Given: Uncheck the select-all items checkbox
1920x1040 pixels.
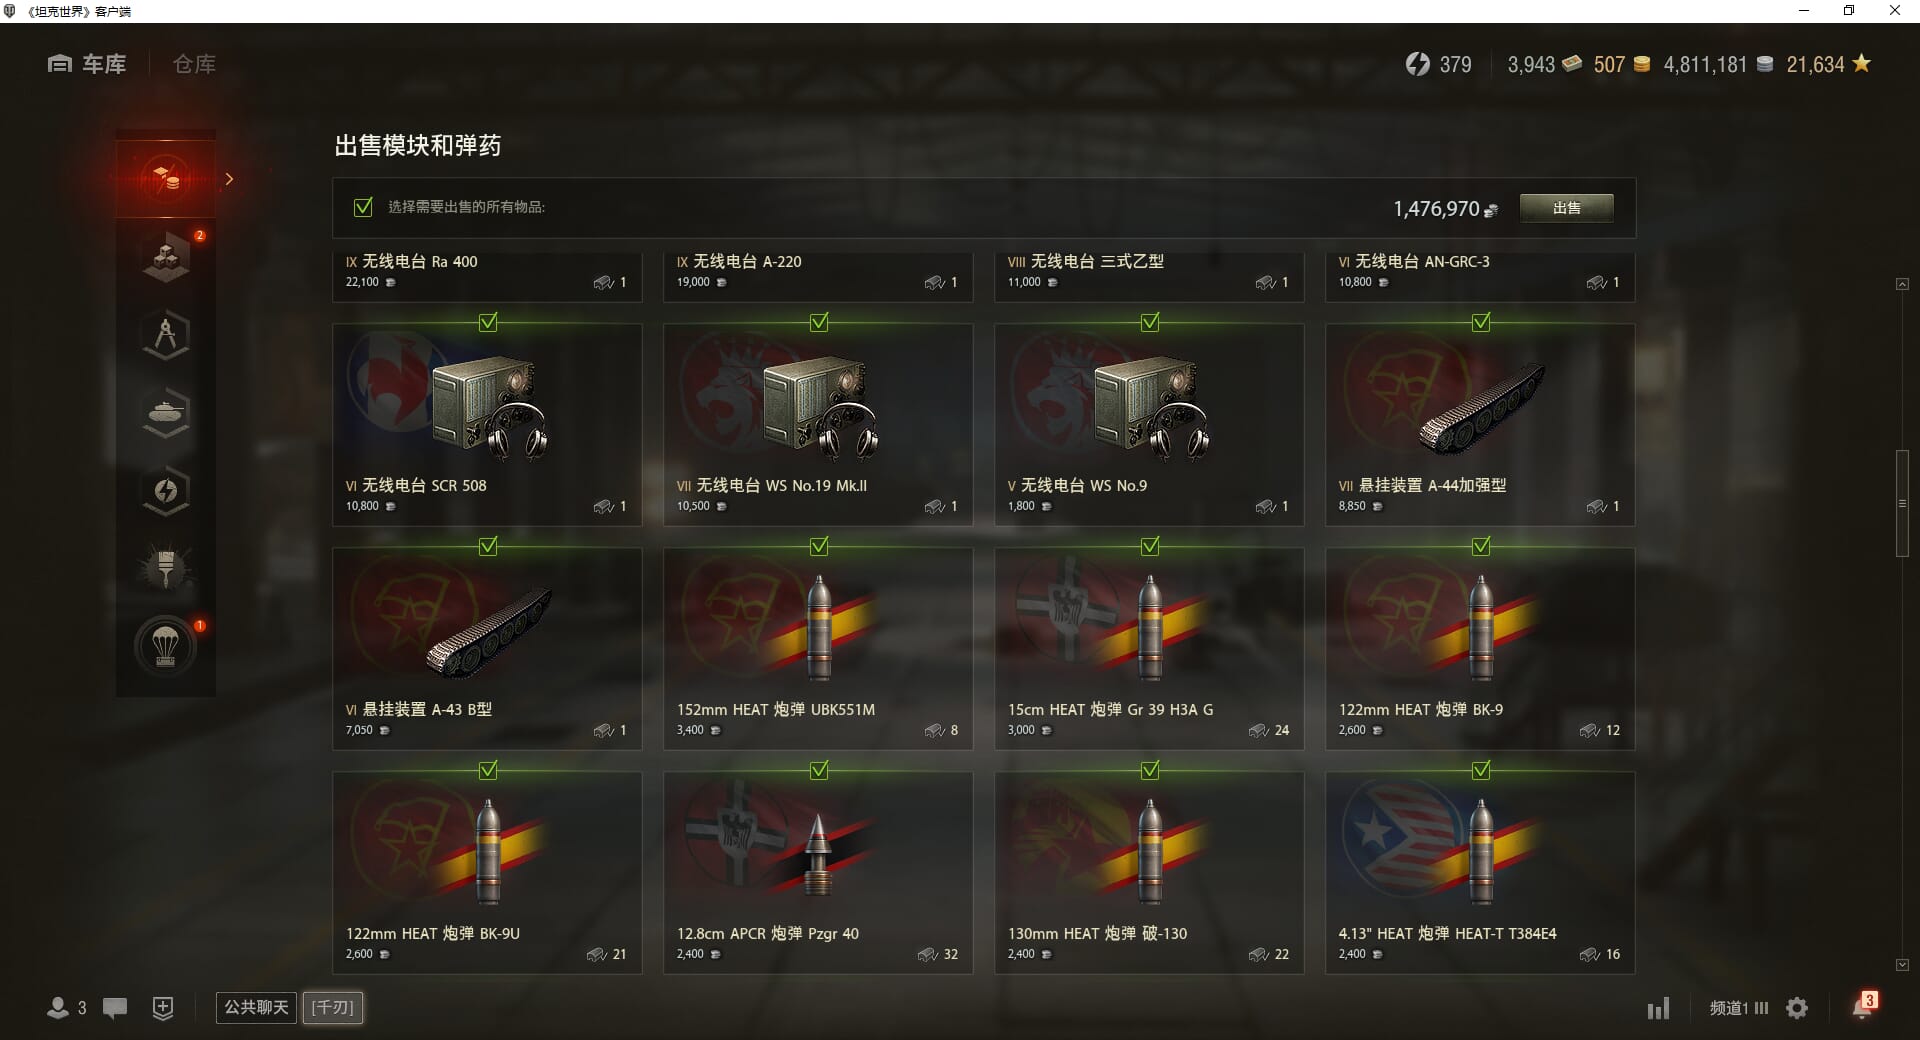Looking at the screenshot, I should [x=363, y=207].
